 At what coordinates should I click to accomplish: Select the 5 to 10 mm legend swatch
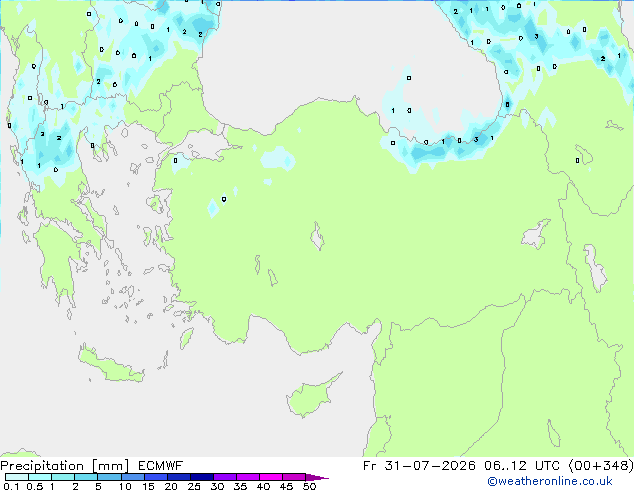pyautogui.click(x=109, y=477)
